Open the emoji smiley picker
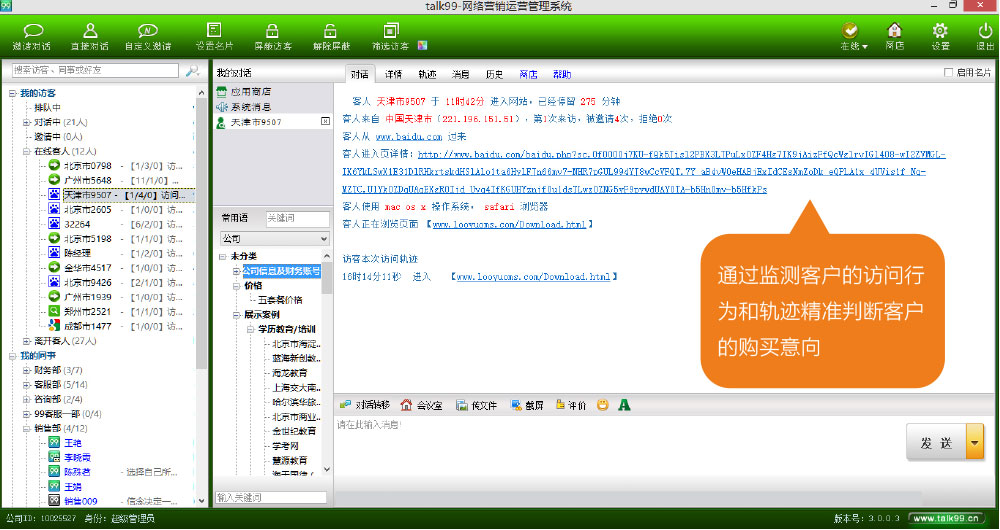Screen dimensions: 1000x530 [602, 405]
